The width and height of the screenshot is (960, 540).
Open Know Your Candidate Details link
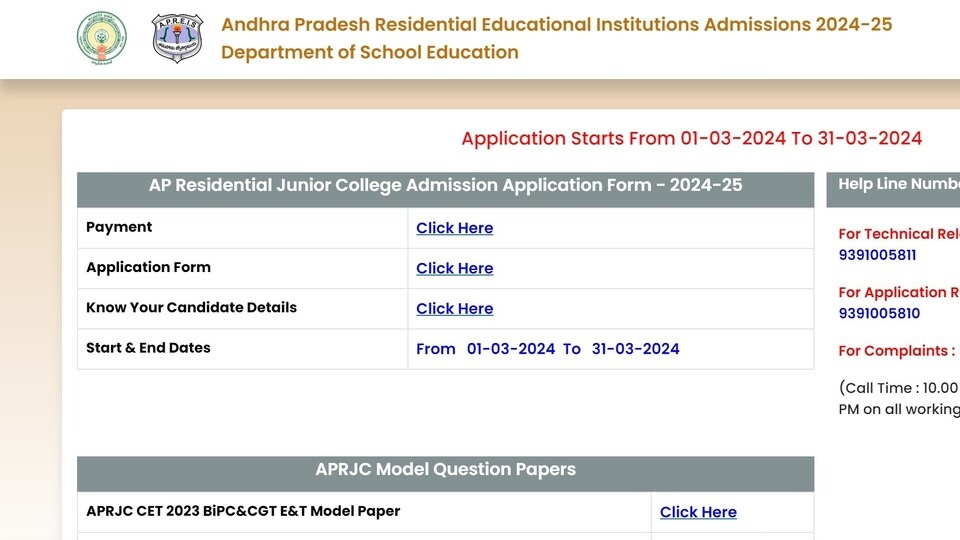[x=454, y=309]
